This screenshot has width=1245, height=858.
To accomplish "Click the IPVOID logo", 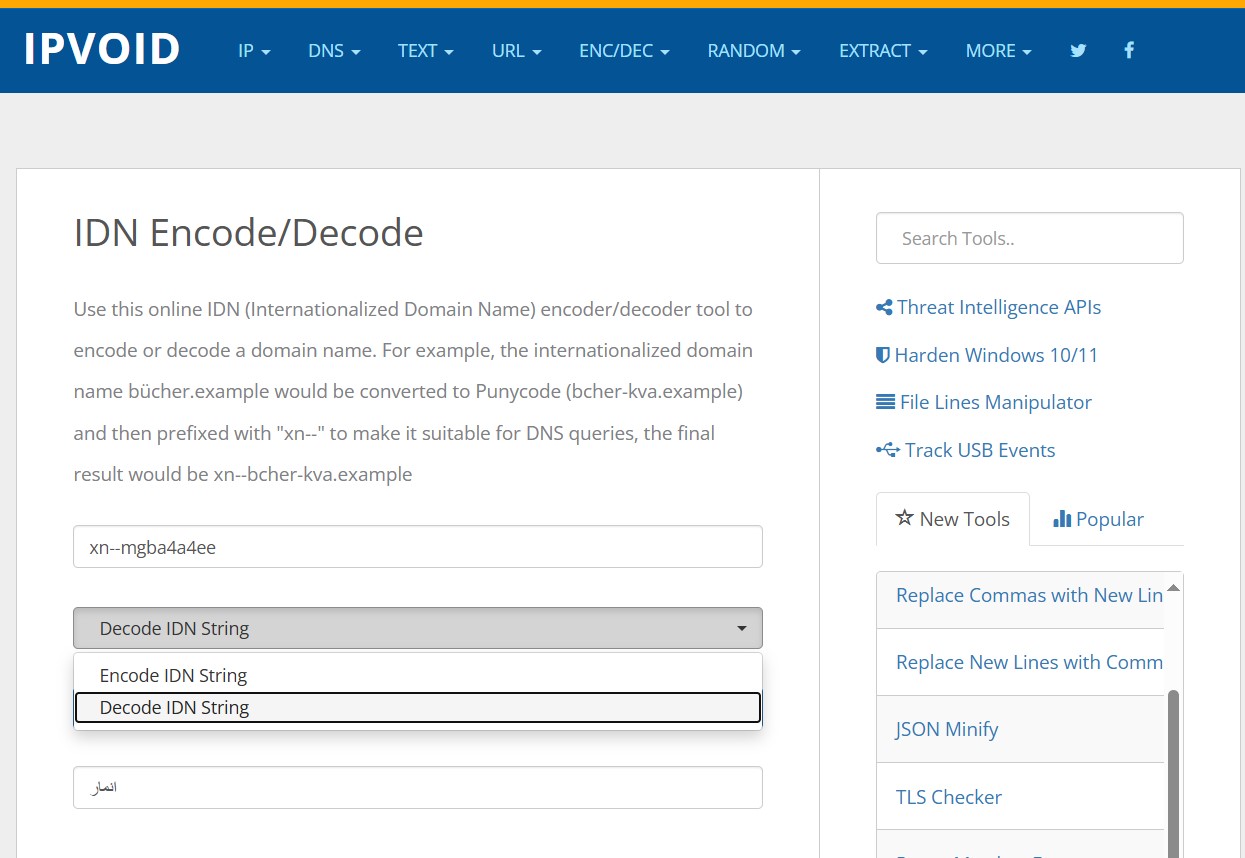I will [x=102, y=49].
